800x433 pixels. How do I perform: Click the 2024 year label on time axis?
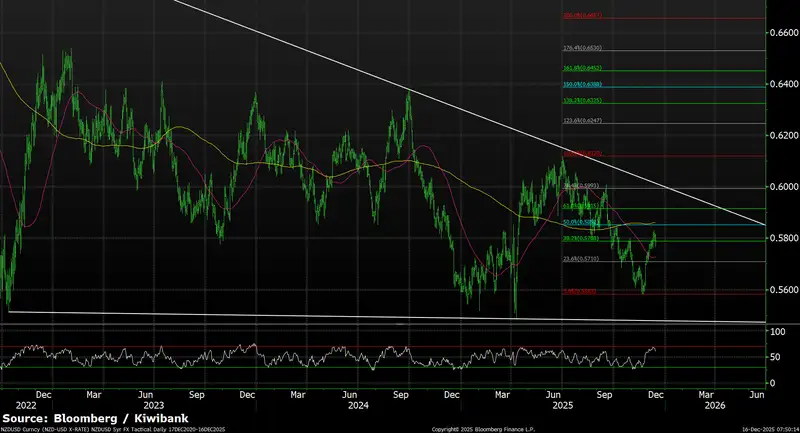358,405
